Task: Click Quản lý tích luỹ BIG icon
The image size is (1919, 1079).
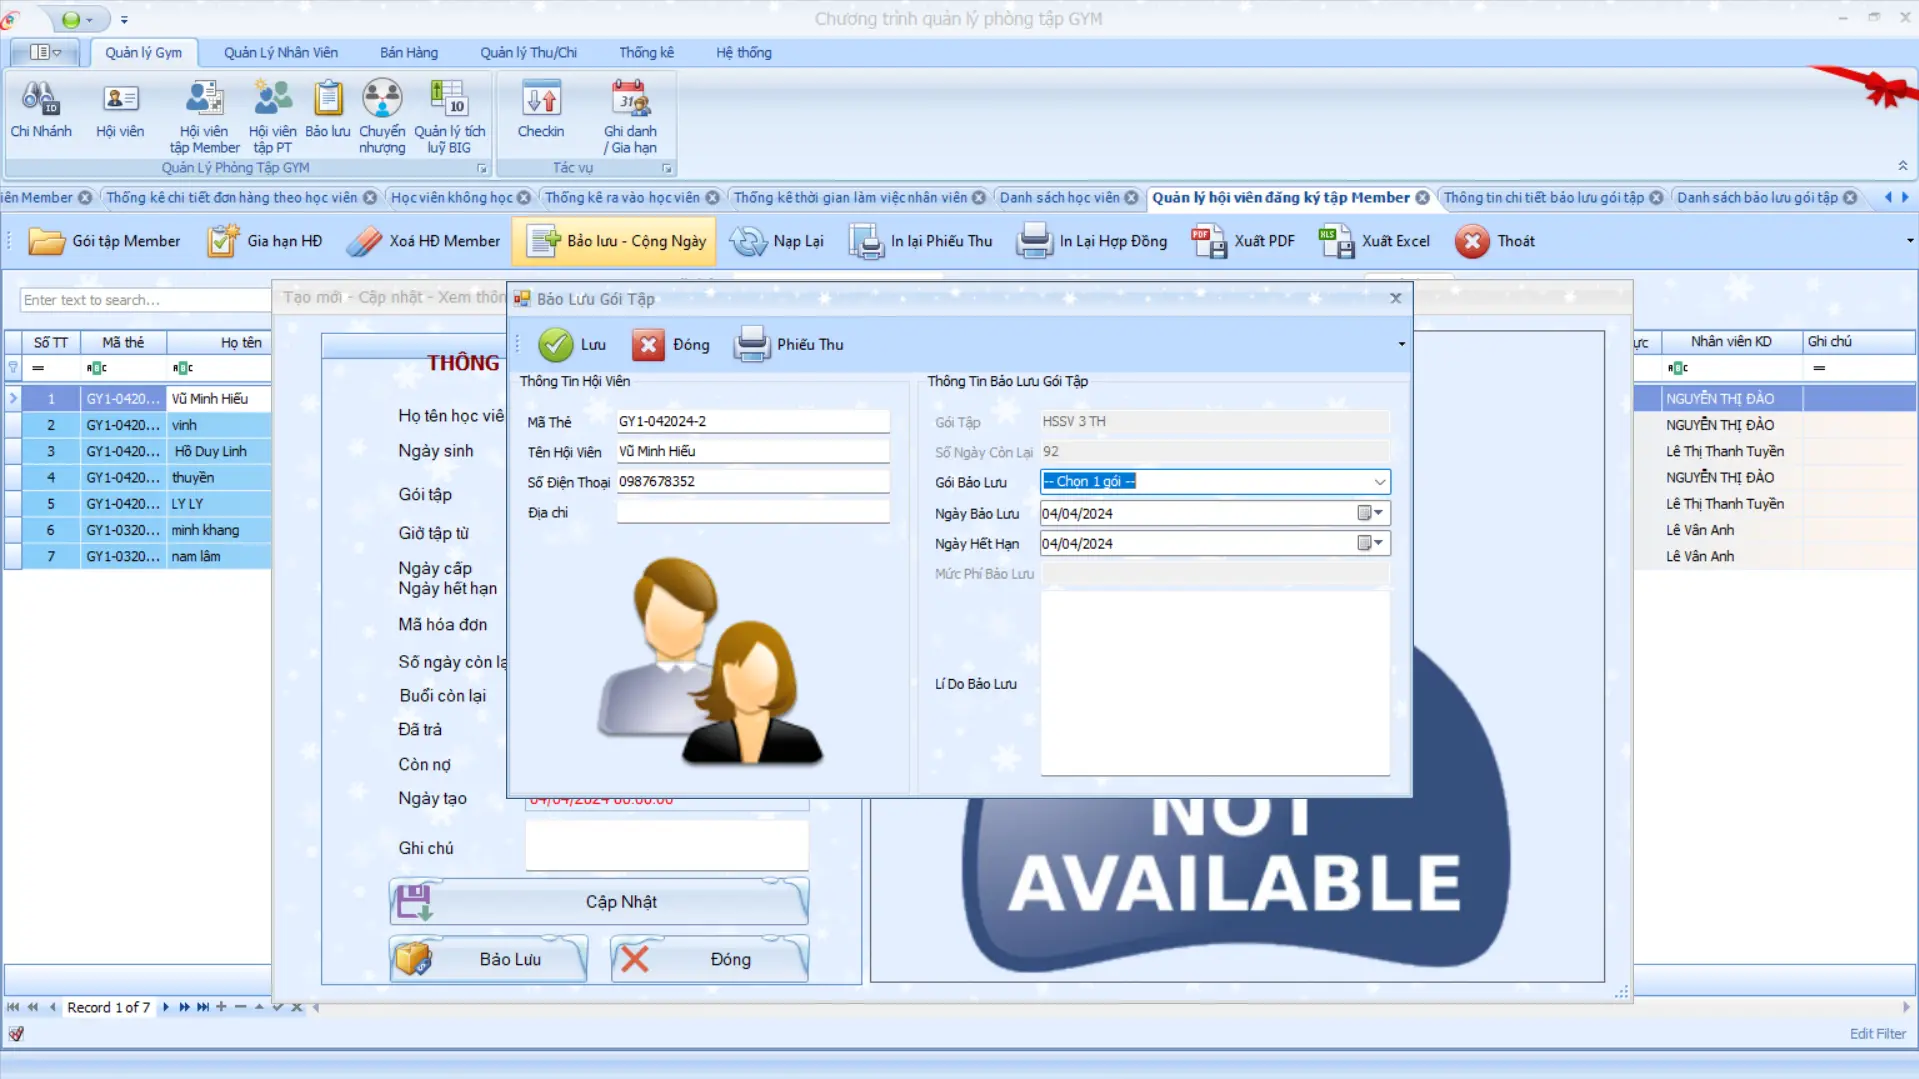Action: tap(449, 100)
